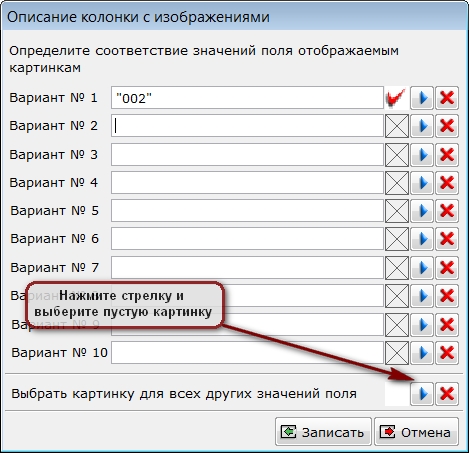Clear Вариант № 2 with red X

click(447, 126)
